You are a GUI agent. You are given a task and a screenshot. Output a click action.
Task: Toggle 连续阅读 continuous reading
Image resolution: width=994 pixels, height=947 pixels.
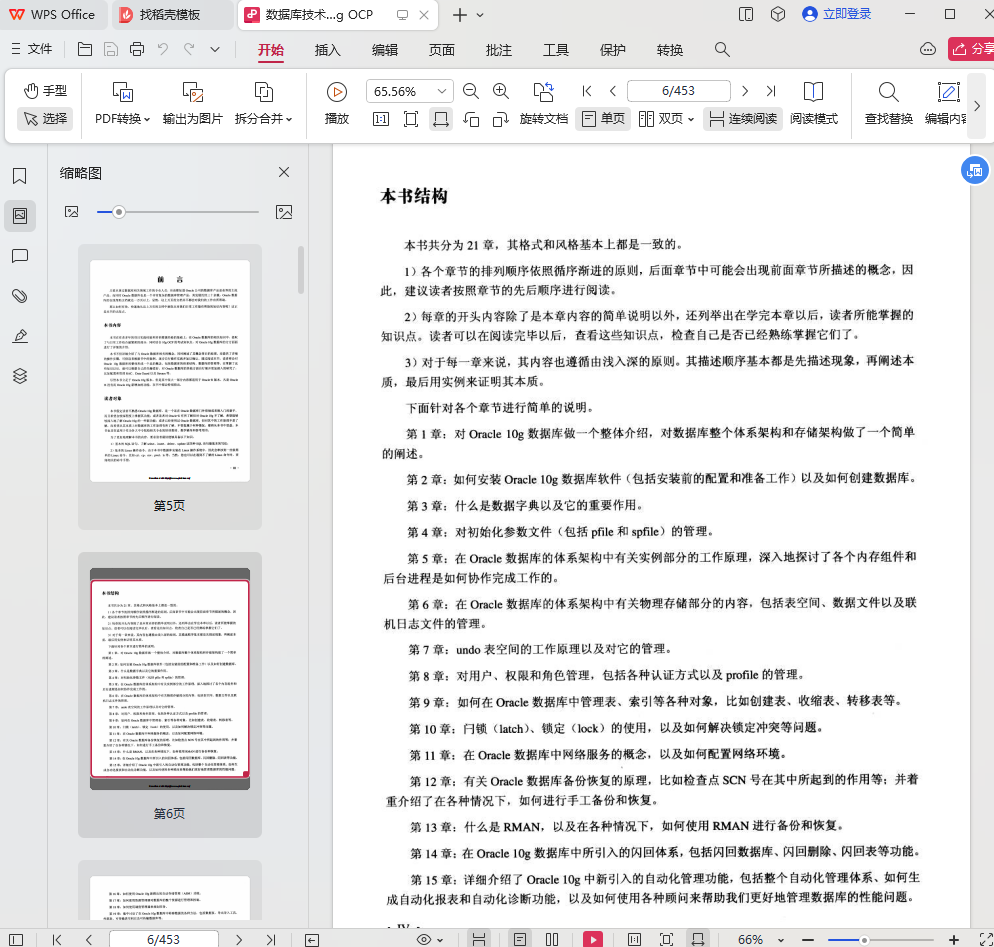pos(742,119)
